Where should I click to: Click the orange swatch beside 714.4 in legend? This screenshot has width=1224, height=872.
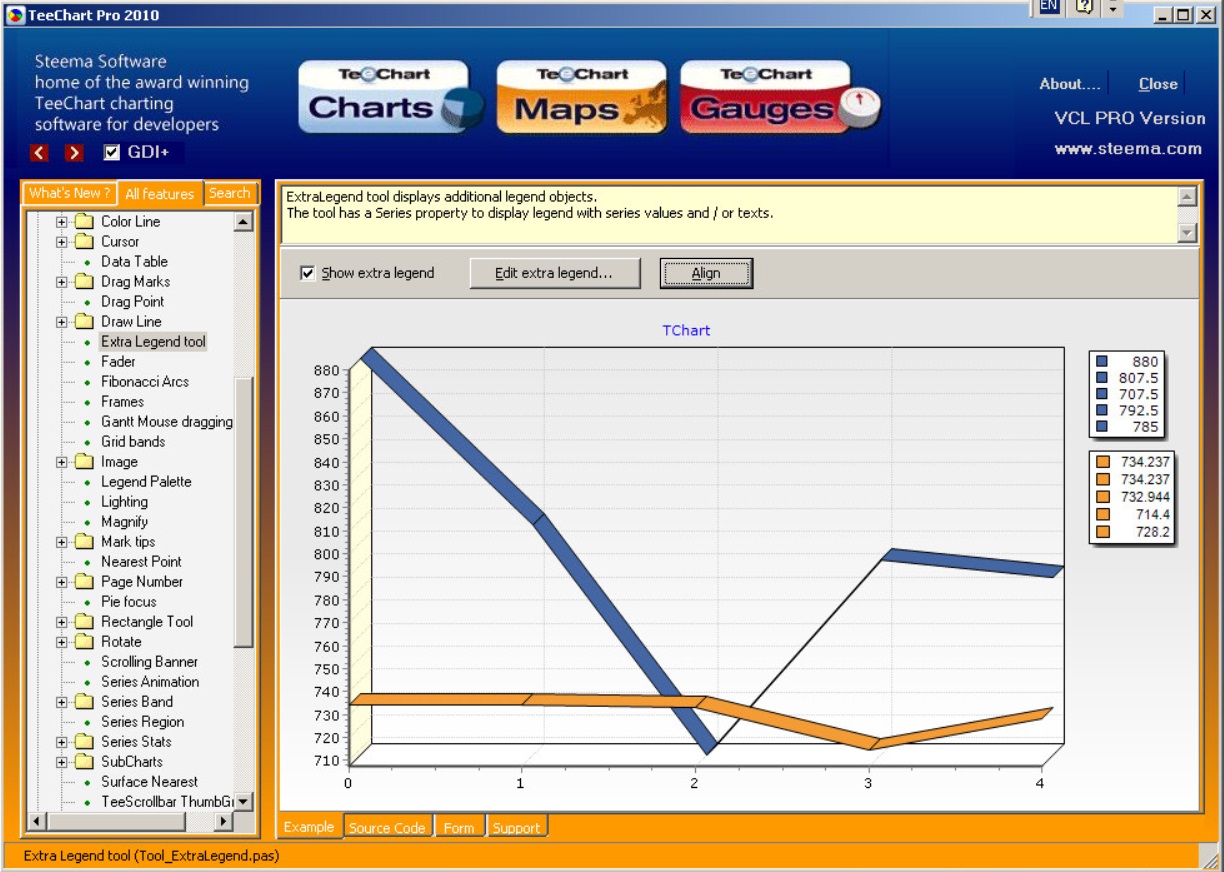(1103, 514)
